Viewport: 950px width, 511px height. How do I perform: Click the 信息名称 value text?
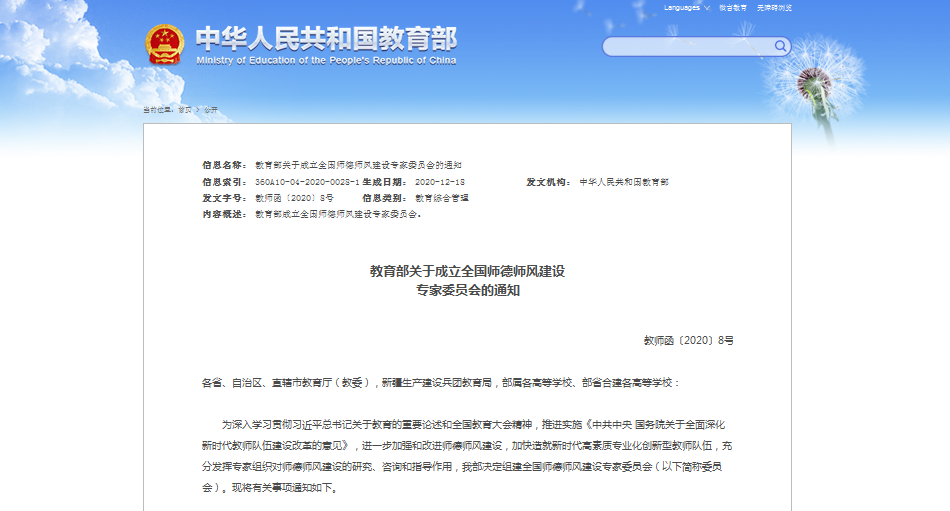(358, 165)
